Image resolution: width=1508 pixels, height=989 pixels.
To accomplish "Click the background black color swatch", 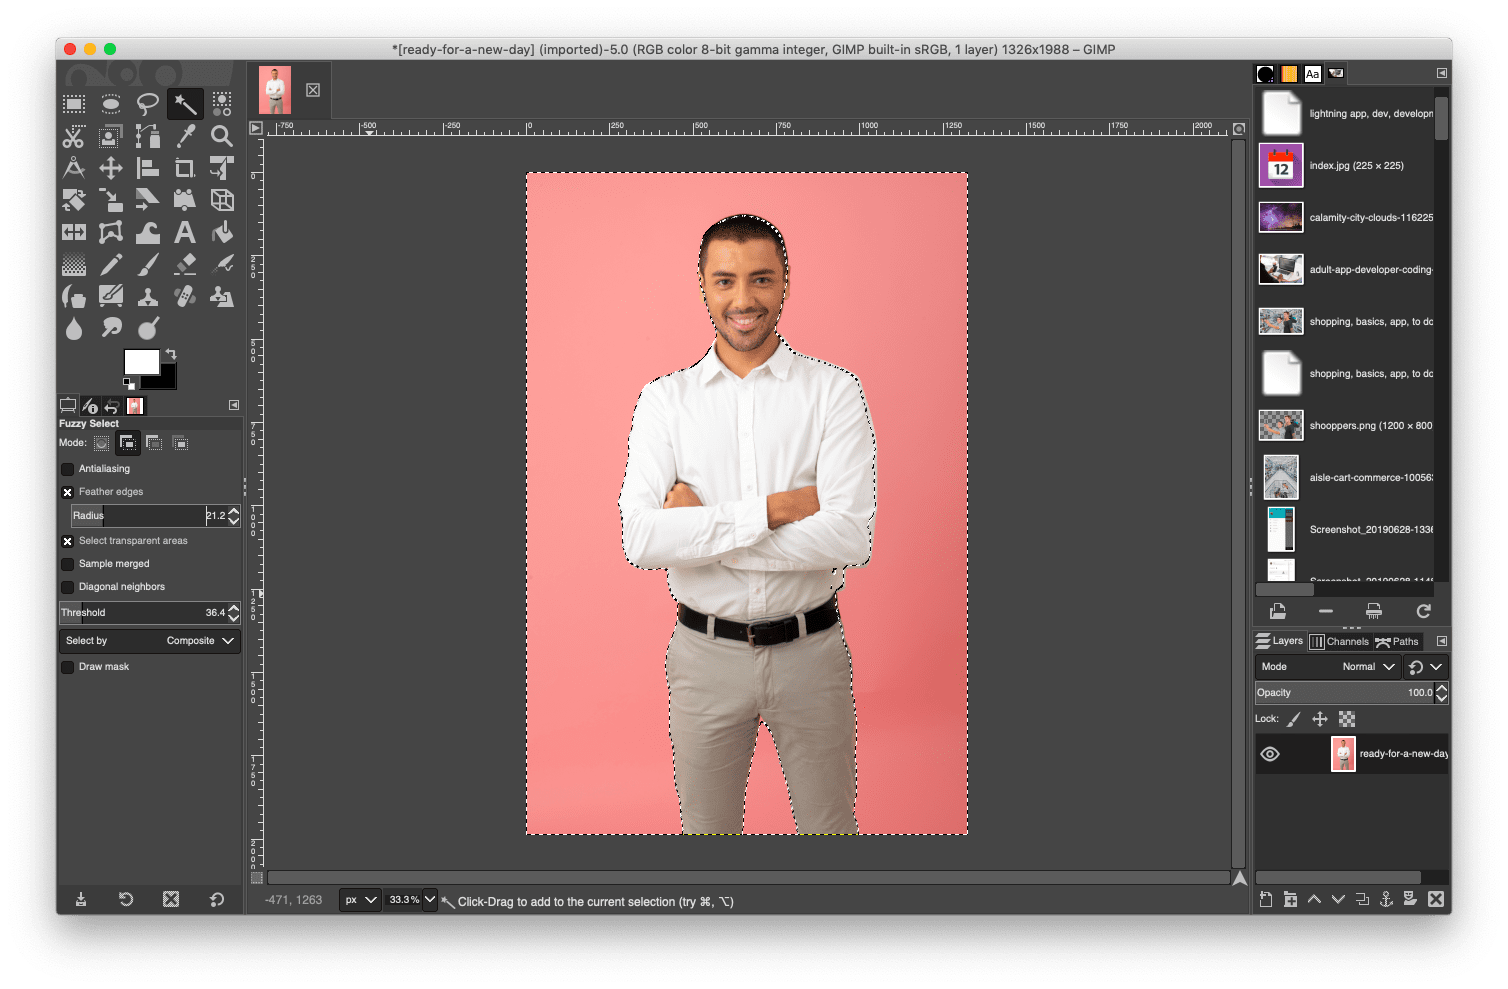I will point(164,380).
